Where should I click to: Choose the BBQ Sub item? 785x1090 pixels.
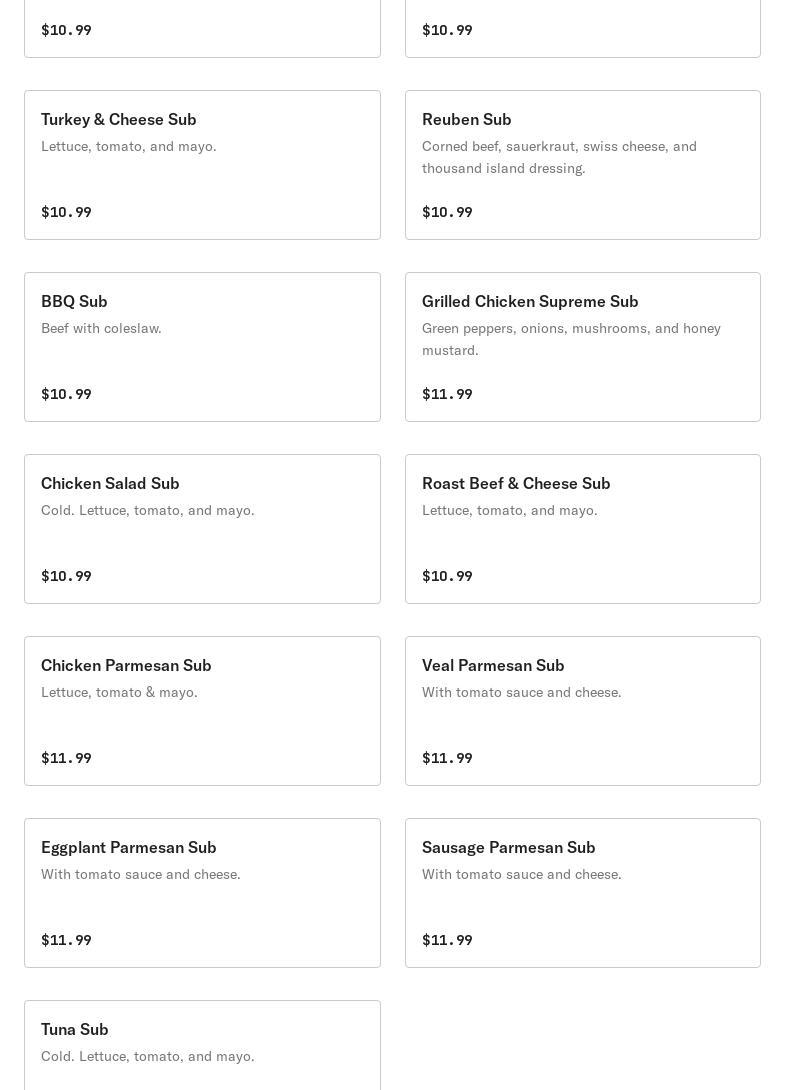pos(202,347)
